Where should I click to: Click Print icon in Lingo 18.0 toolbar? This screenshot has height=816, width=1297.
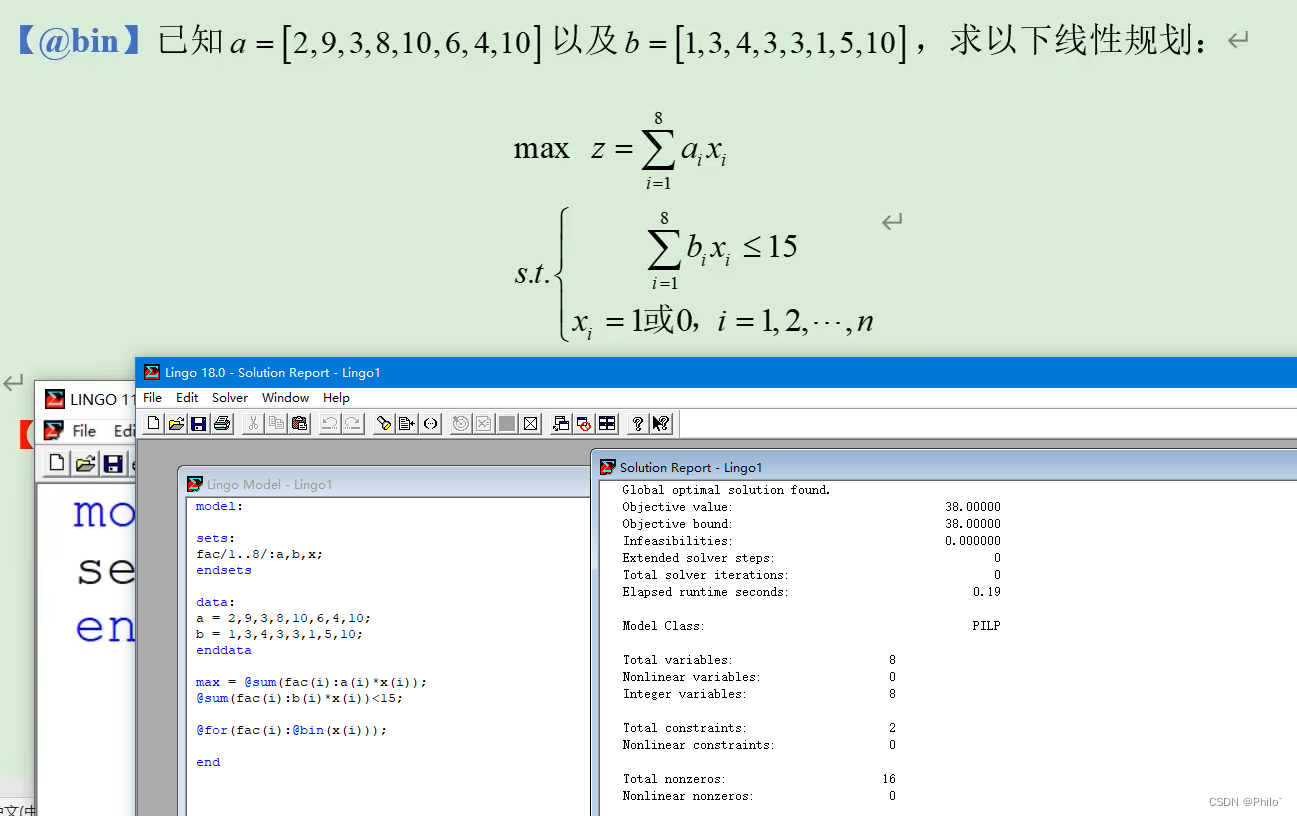point(222,424)
